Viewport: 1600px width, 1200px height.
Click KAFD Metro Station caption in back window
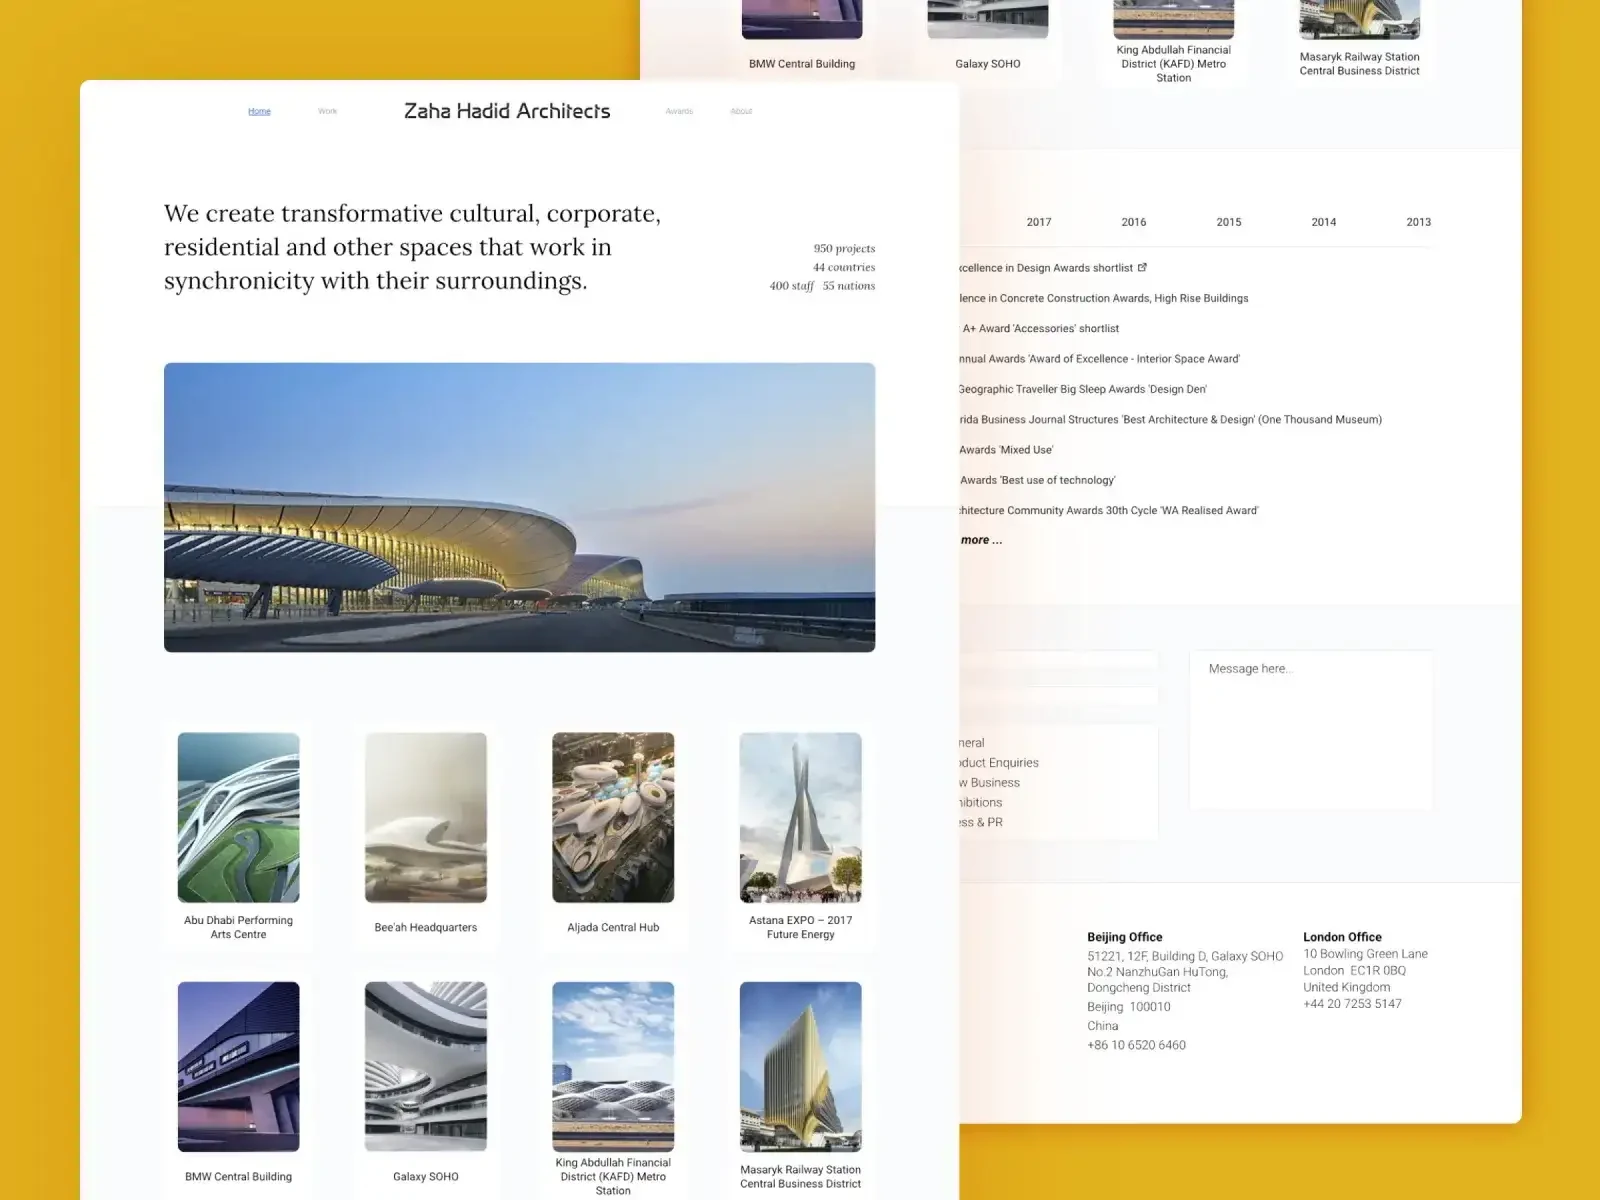point(1174,64)
